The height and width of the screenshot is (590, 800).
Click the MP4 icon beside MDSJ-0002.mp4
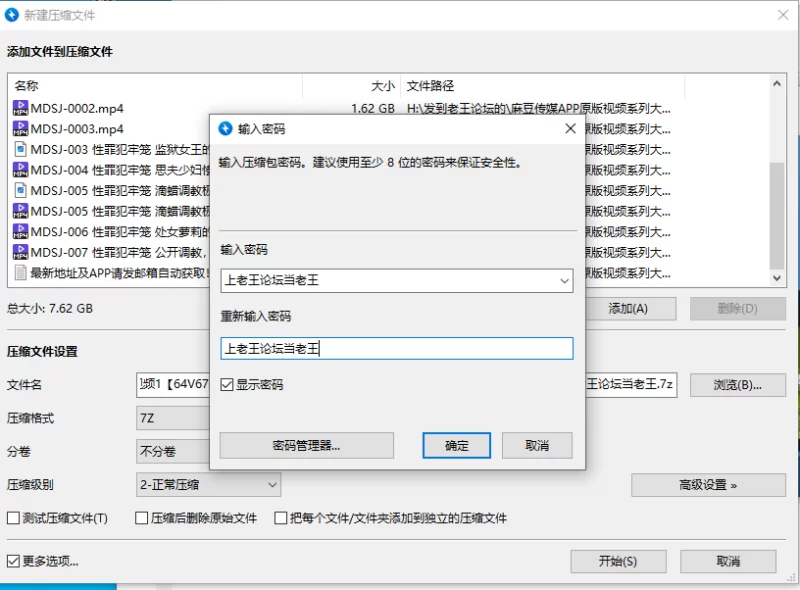point(20,108)
